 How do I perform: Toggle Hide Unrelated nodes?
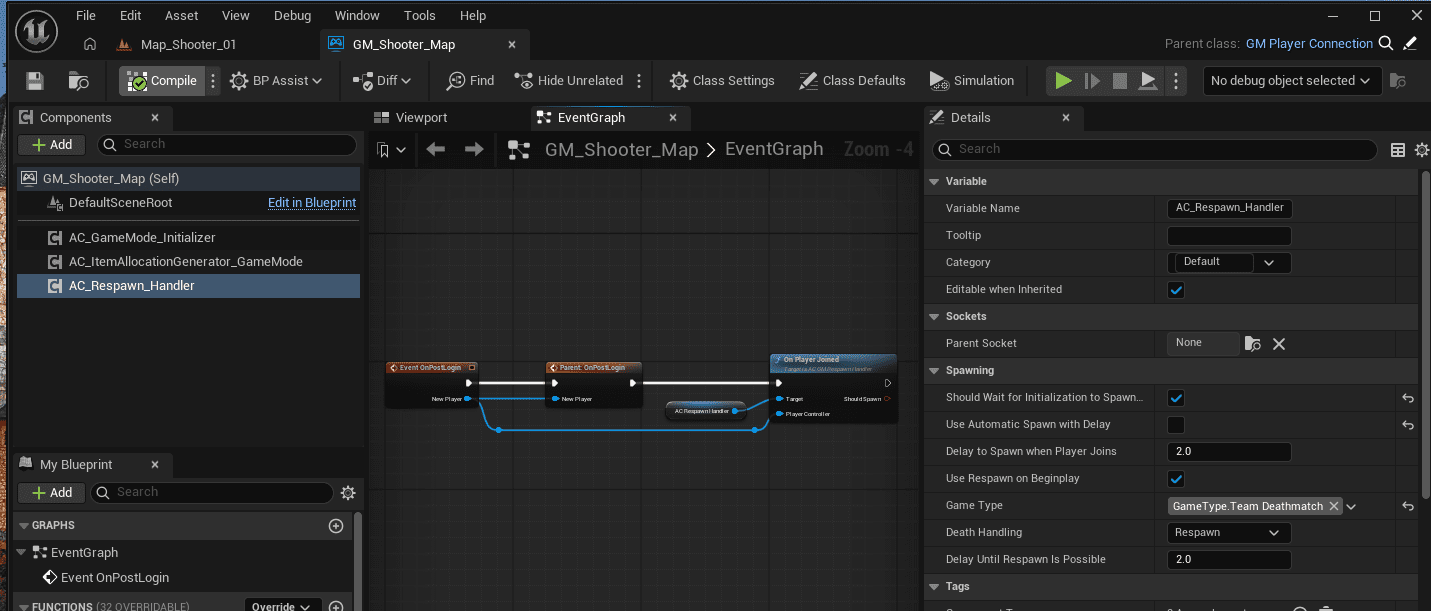pos(569,81)
